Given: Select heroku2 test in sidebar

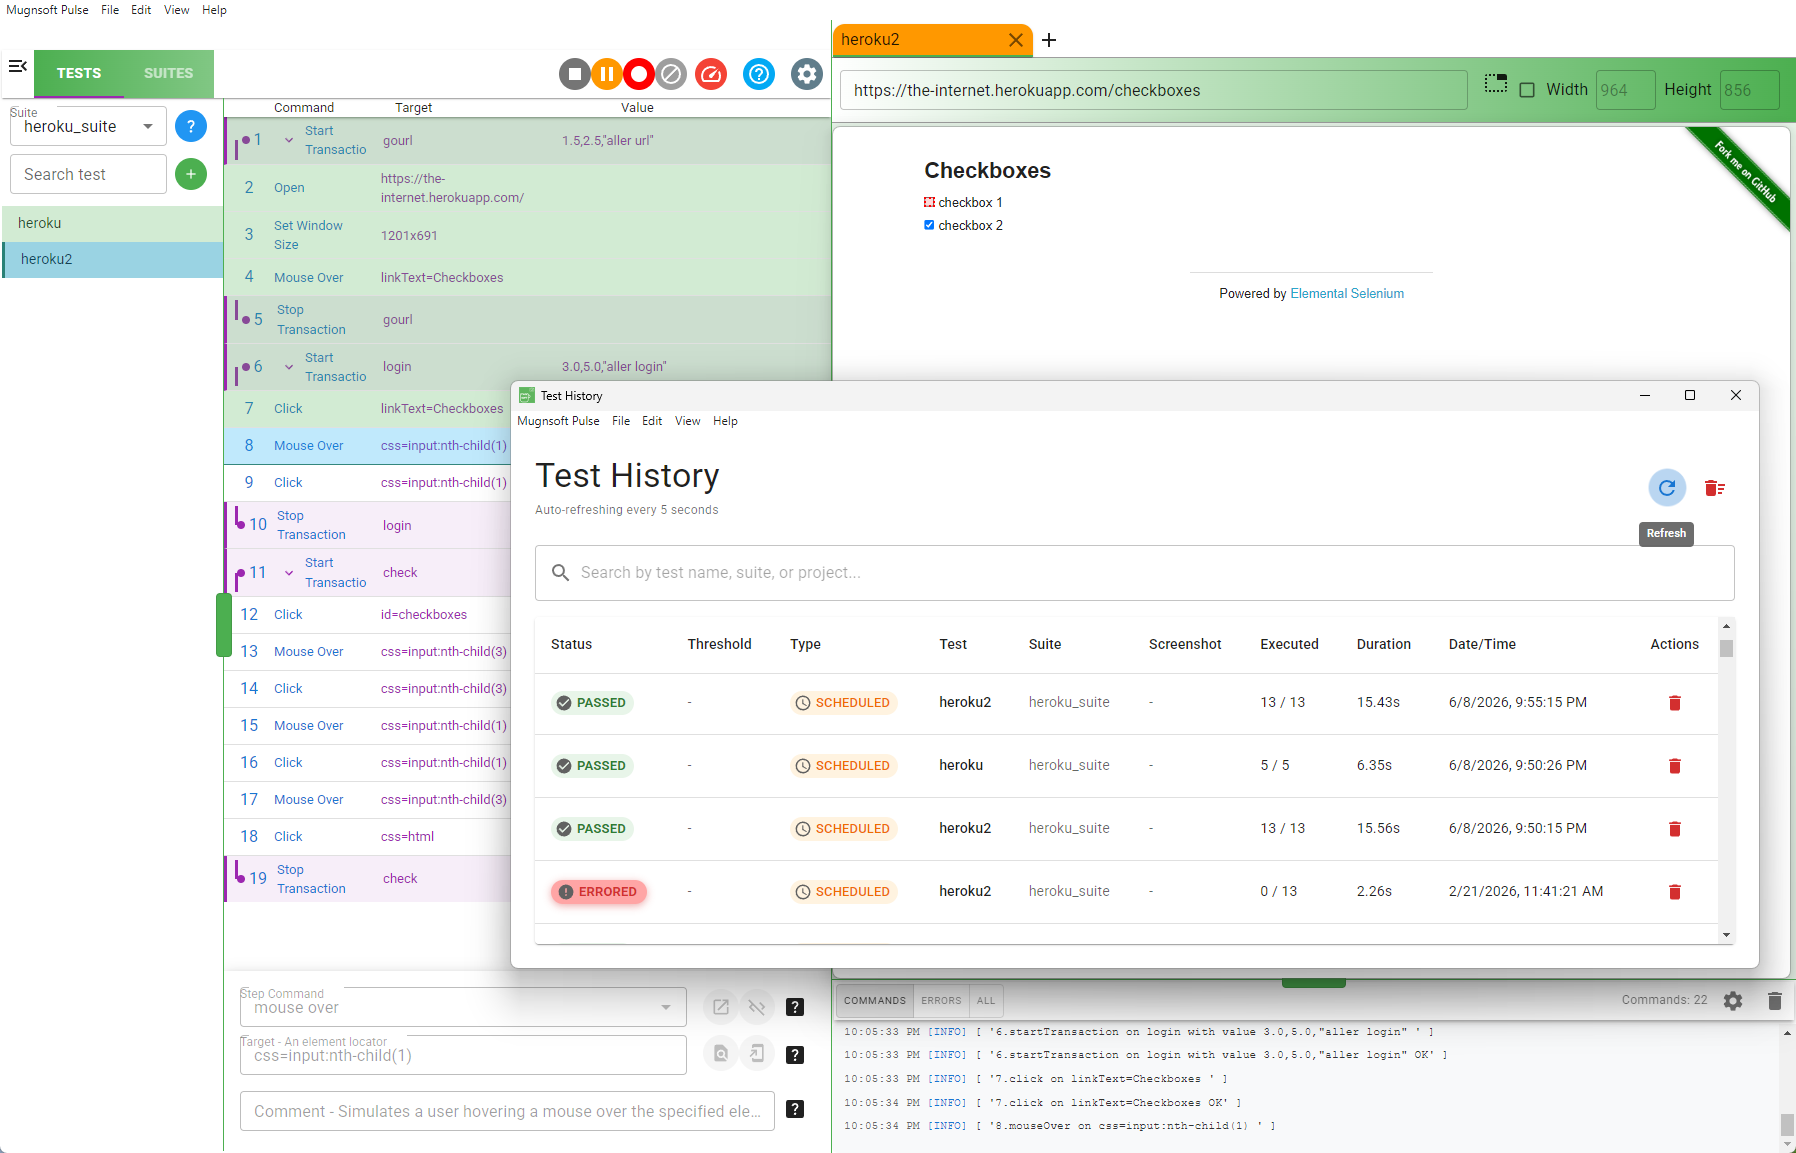Looking at the screenshot, I should [113, 259].
